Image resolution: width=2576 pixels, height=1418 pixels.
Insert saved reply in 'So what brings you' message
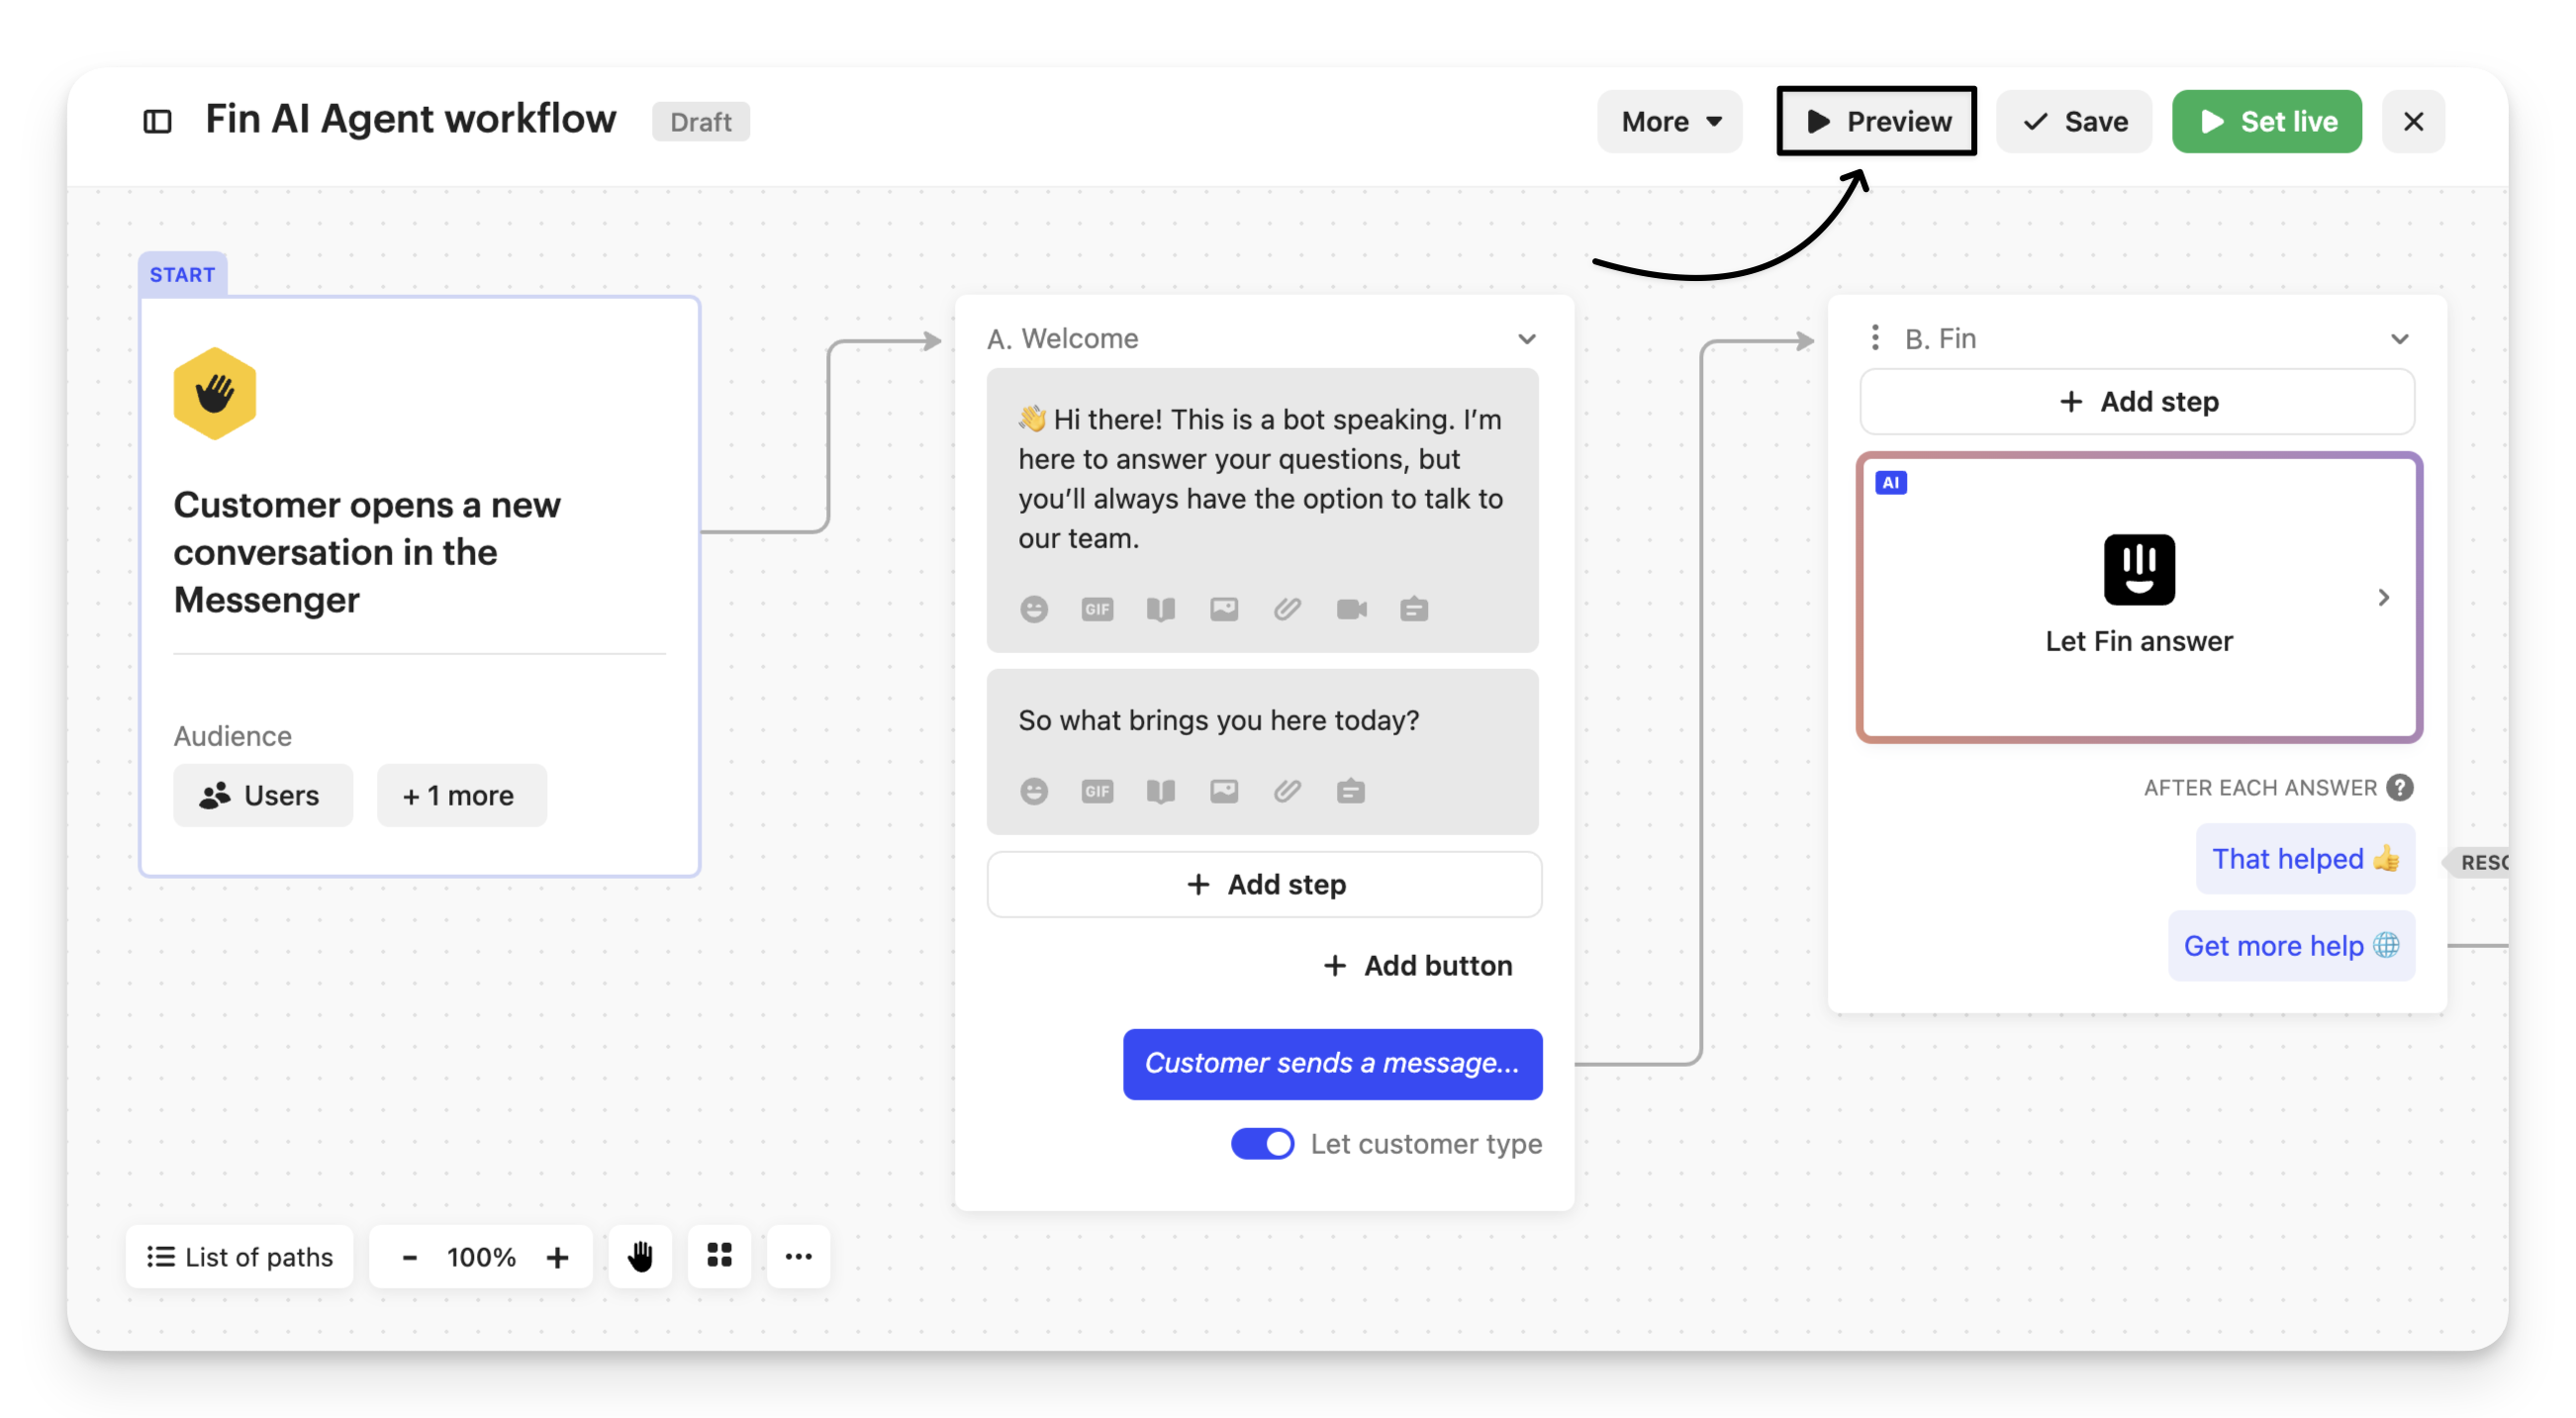(1350, 791)
